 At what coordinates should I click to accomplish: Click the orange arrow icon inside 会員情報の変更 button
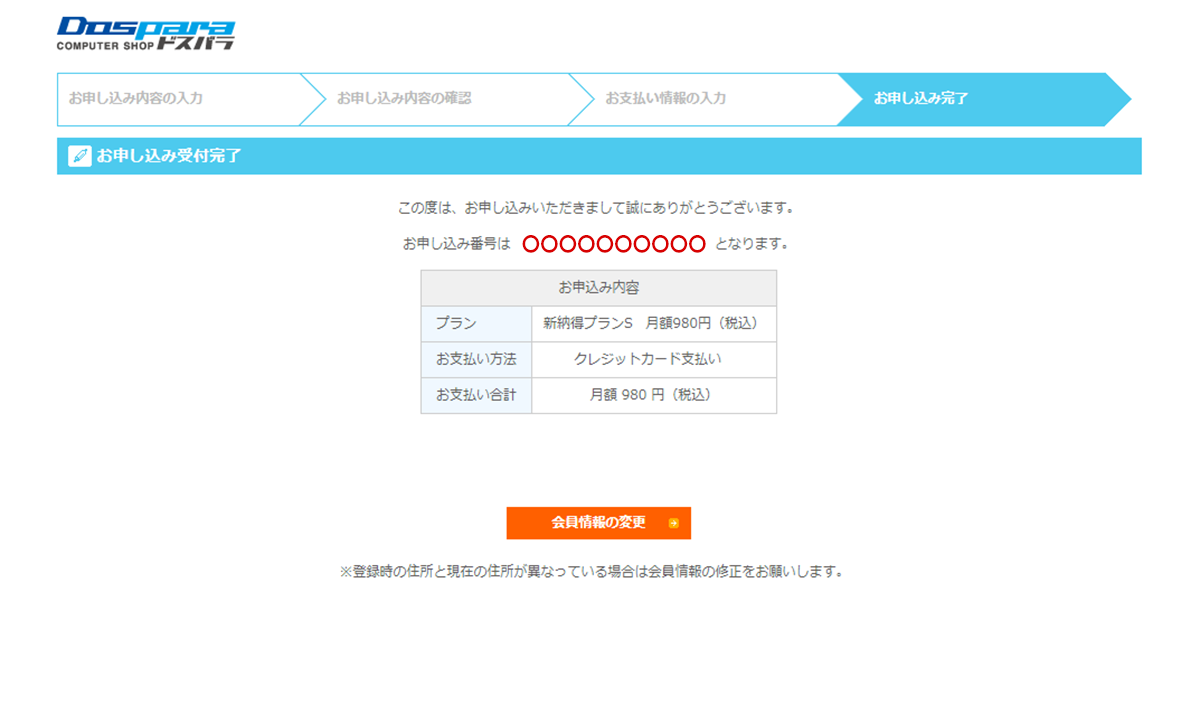click(x=674, y=523)
